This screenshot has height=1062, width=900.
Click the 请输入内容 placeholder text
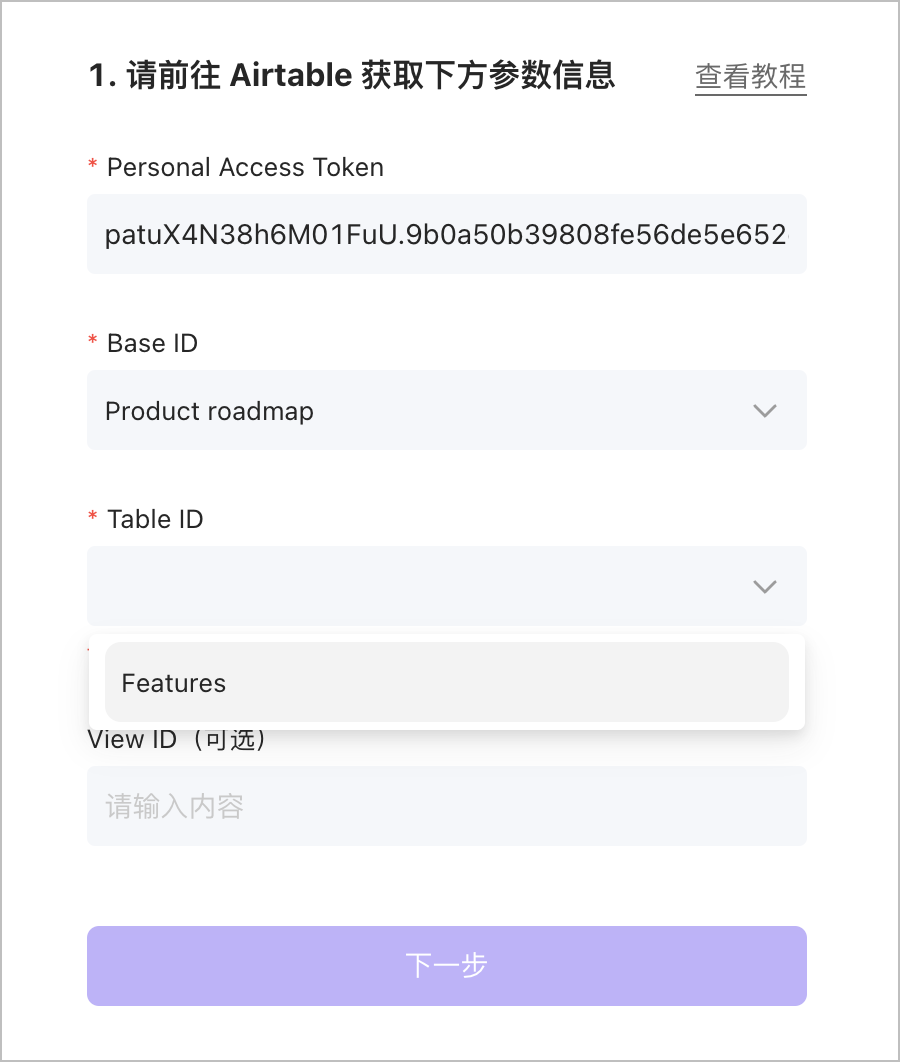pos(175,806)
